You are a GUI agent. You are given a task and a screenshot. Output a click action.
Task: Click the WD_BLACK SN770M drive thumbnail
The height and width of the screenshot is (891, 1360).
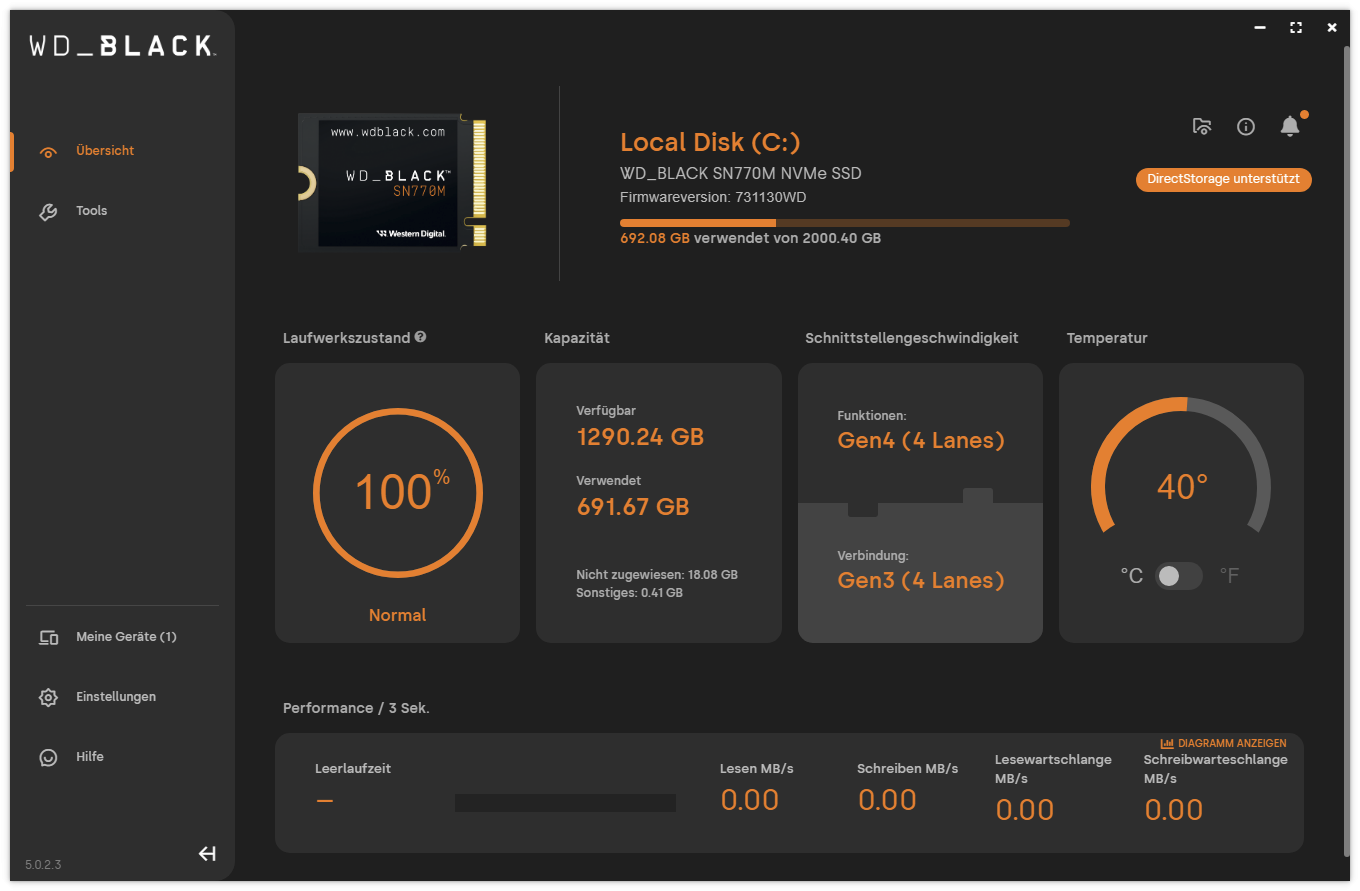[393, 182]
